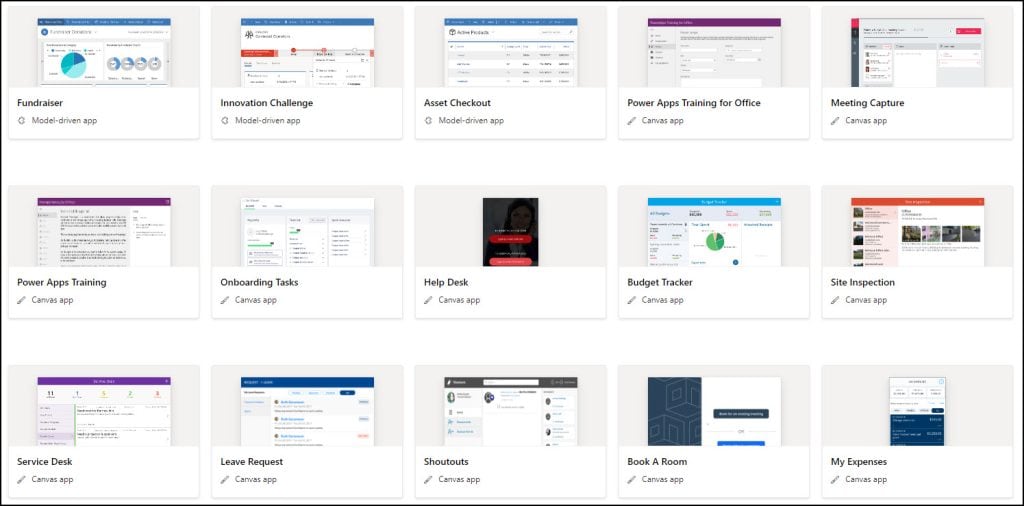Click the pencil icon under Onboarding Tasks
The width and height of the screenshot is (1024, 506).
(x=225, y=300)
